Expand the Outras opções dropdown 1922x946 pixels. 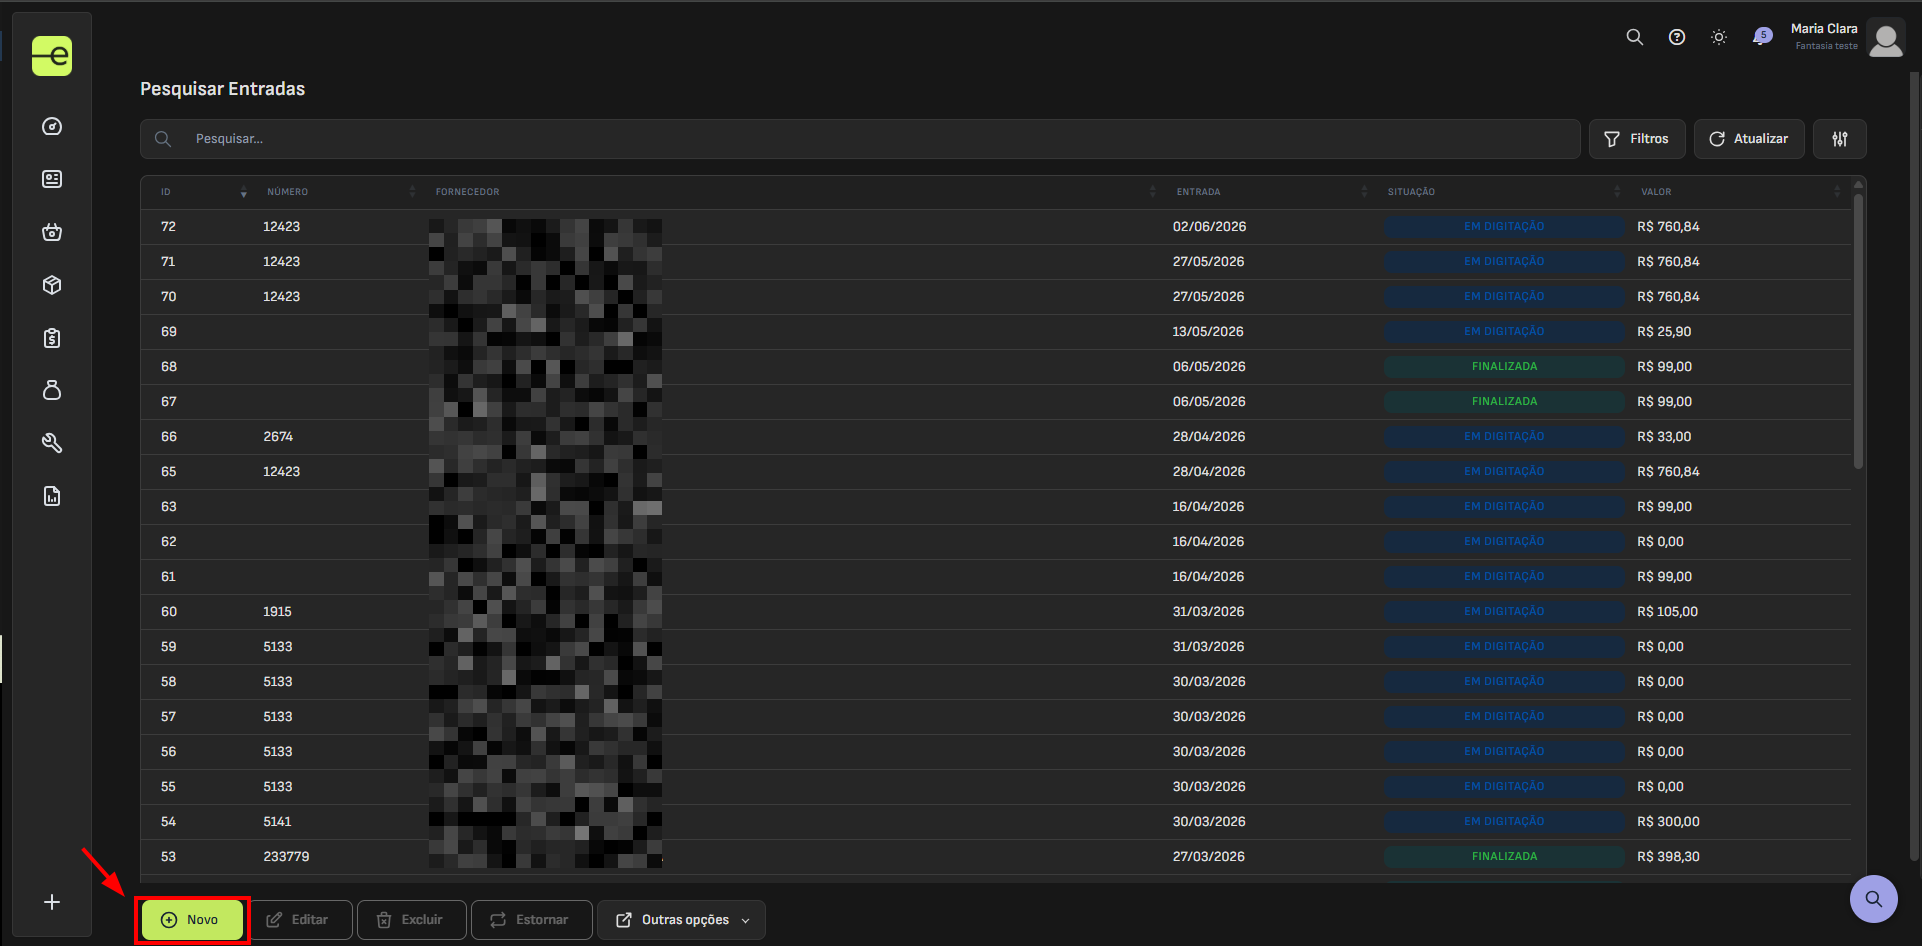pyautogui.click(x=681, y=920)
